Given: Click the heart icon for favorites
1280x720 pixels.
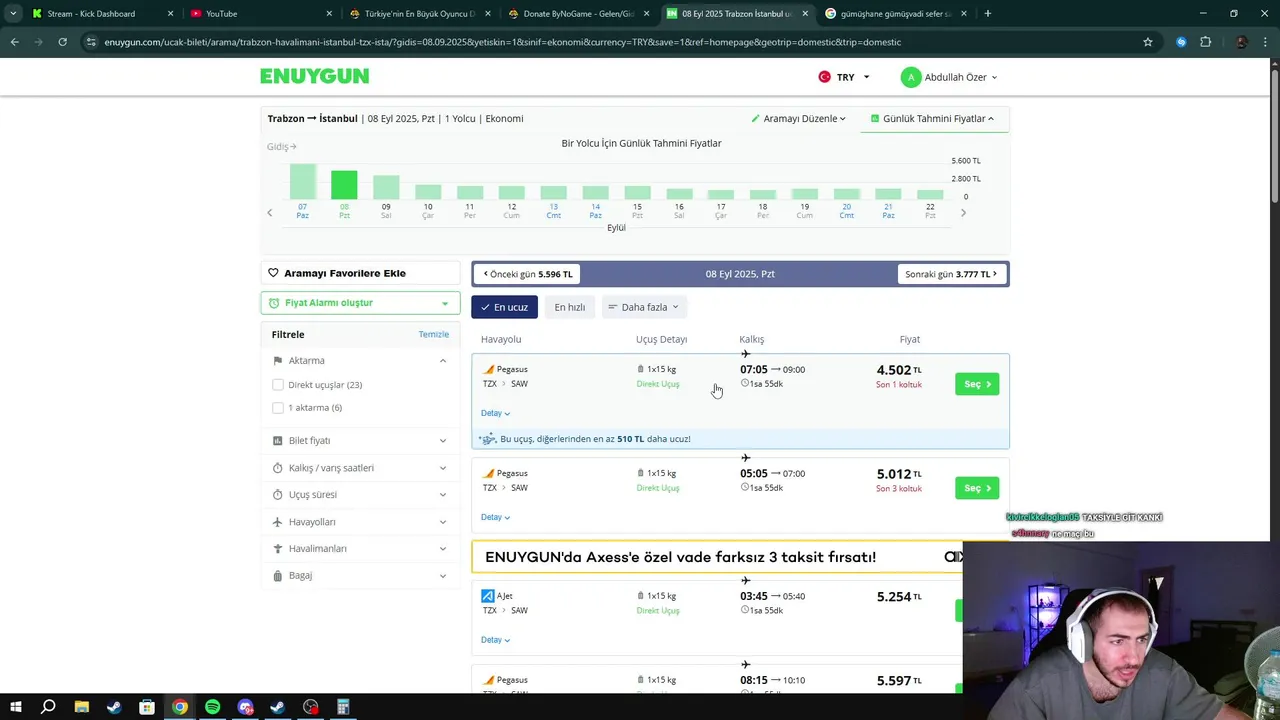Looking at the screenshot, I should coord(273,273).
